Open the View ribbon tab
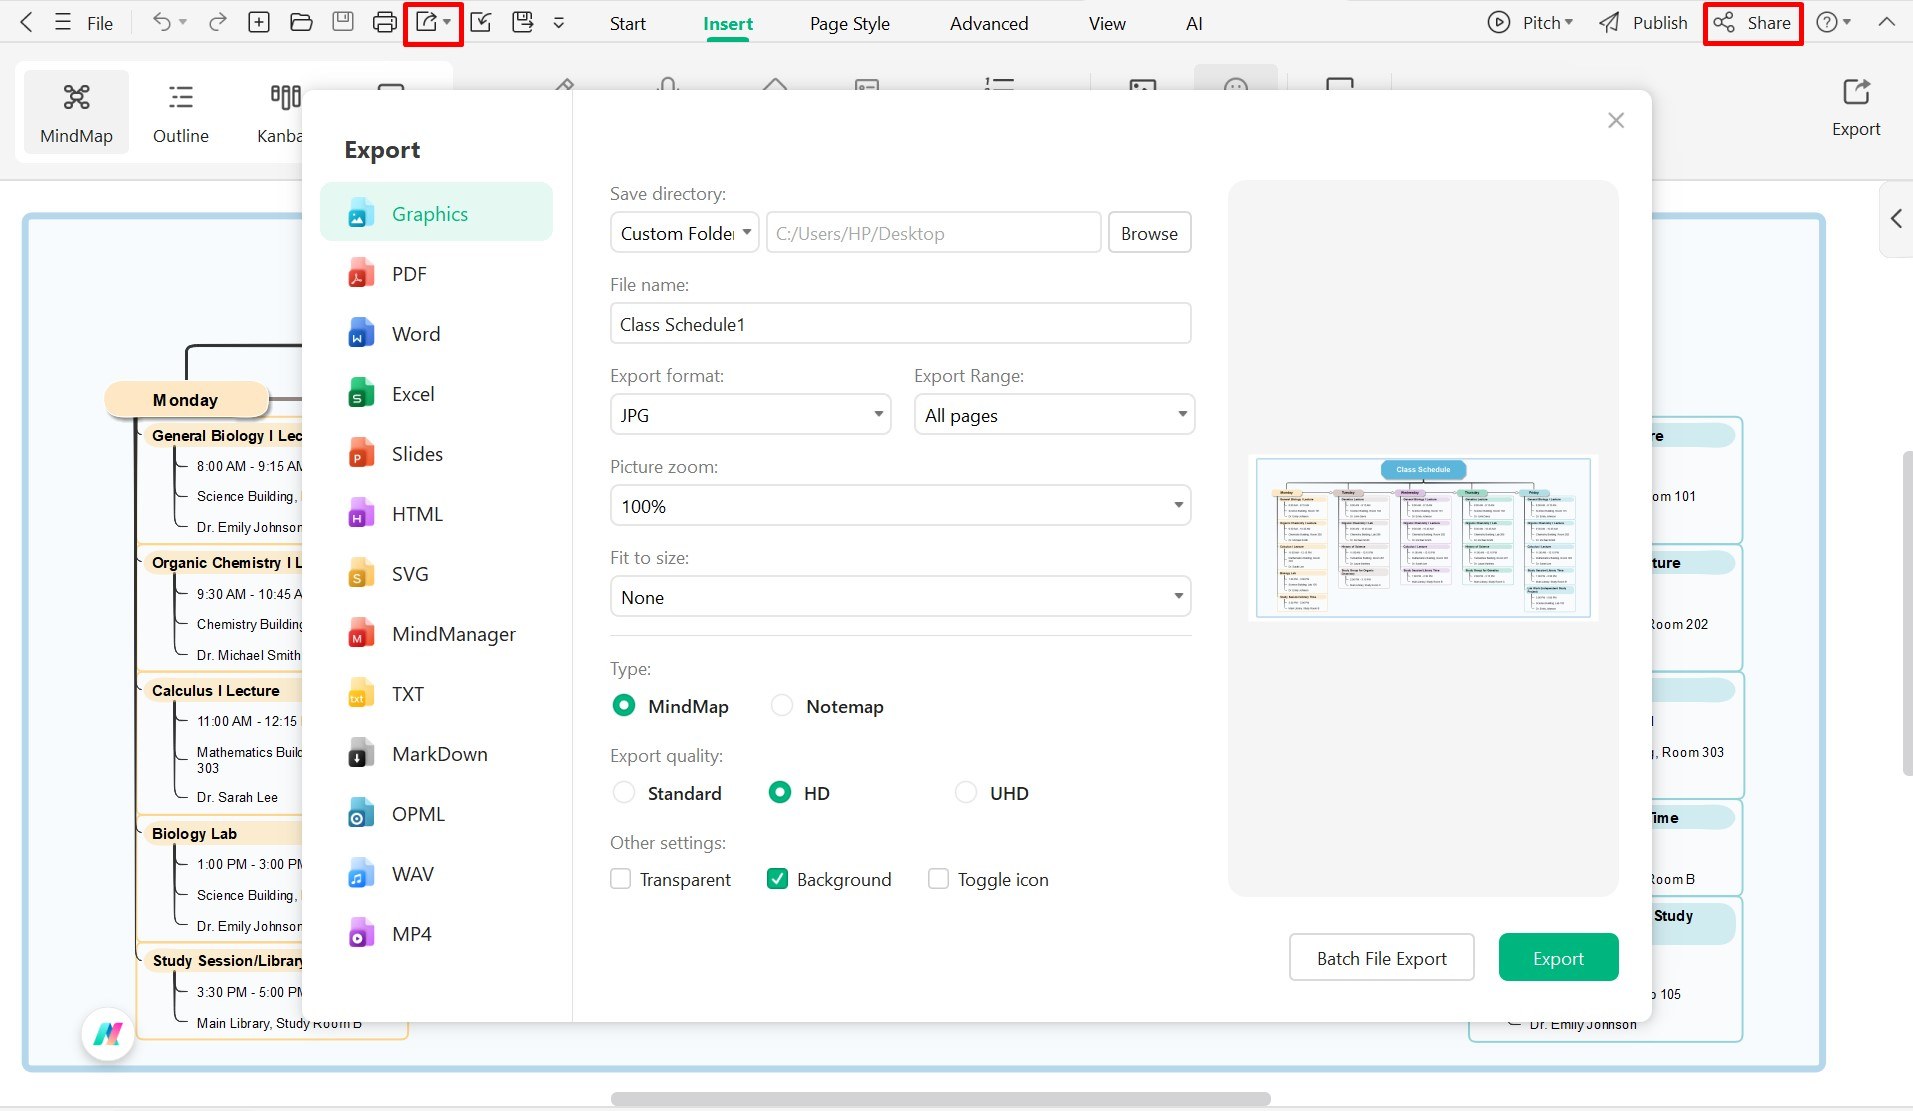 point(1107,23)
